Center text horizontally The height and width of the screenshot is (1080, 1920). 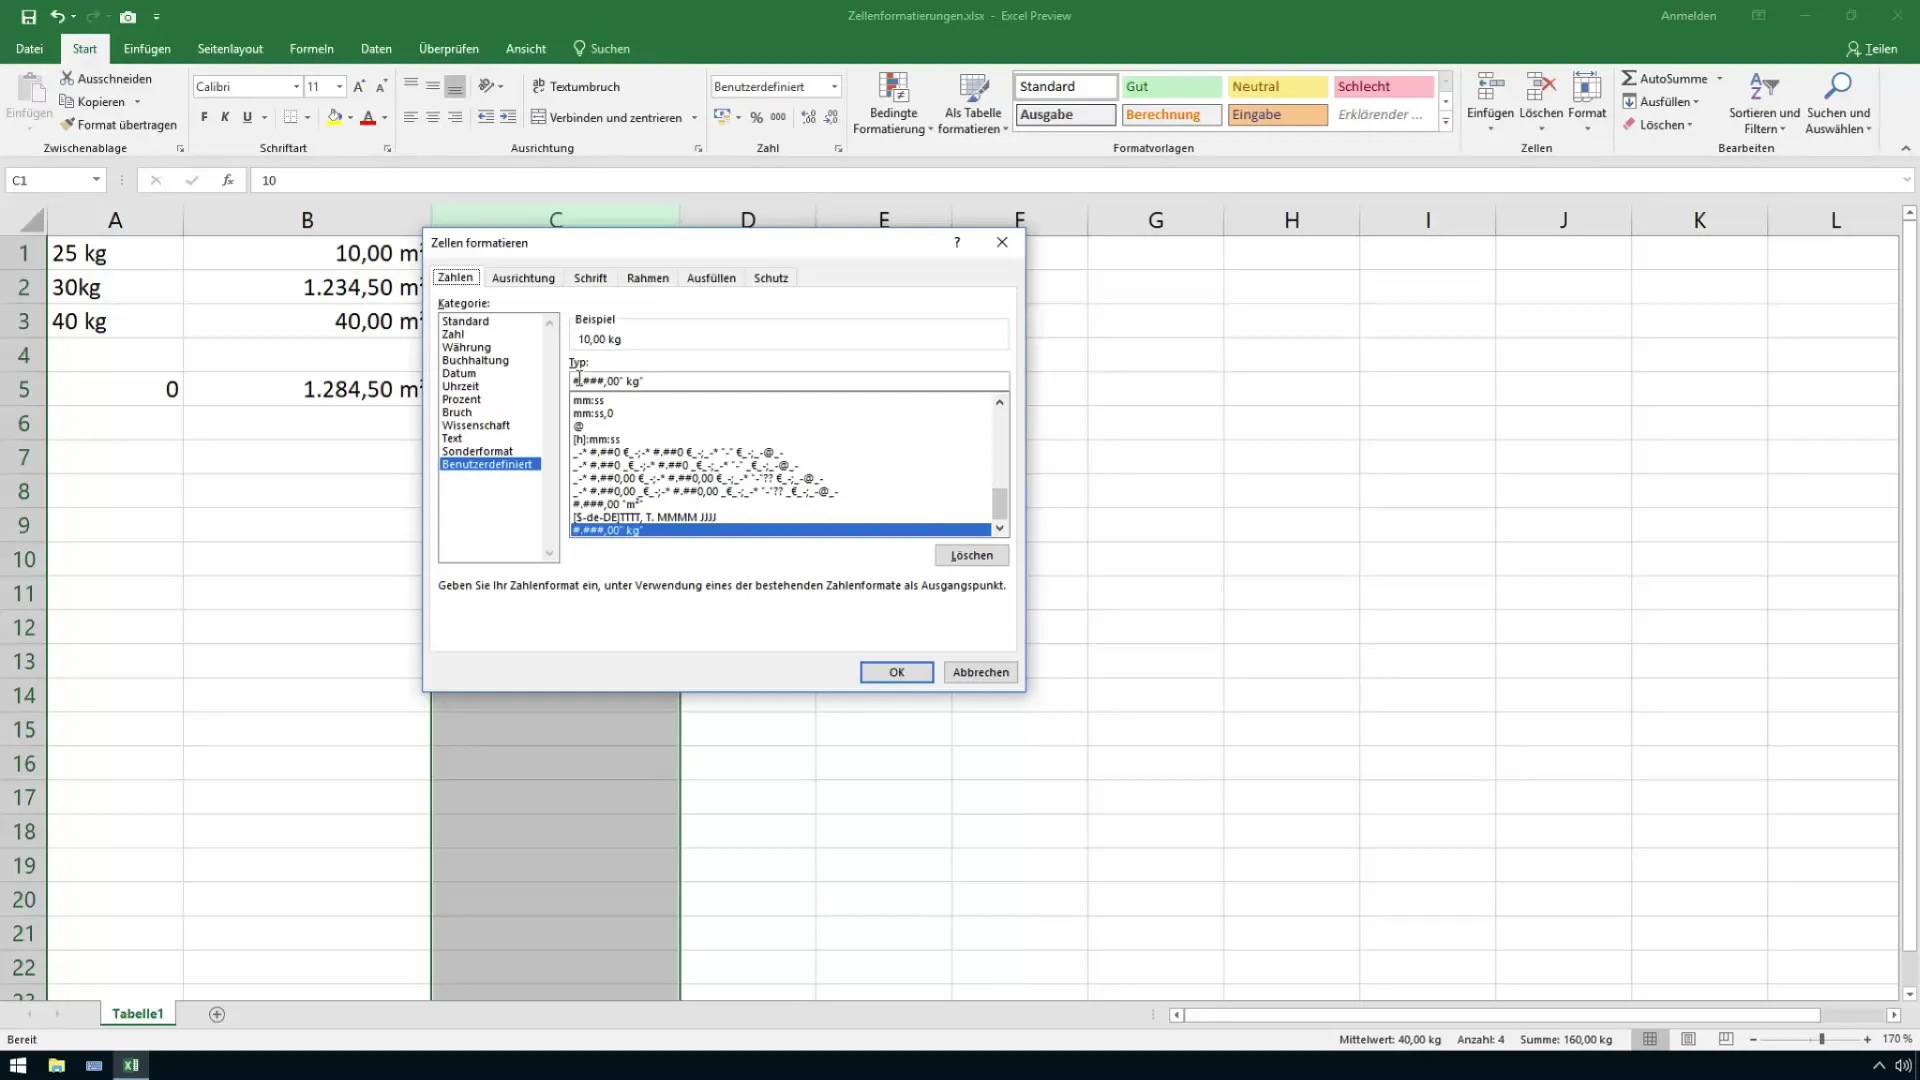click(x=432, y=117)
